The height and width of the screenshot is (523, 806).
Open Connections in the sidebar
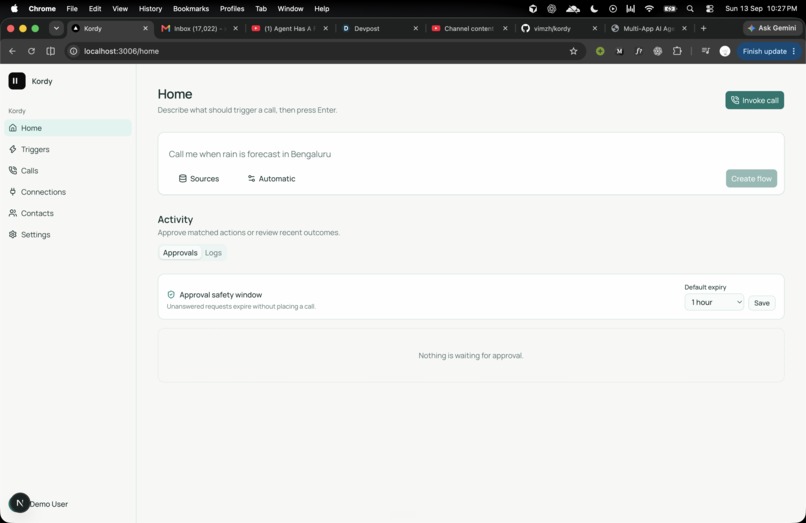coord(67,192)
